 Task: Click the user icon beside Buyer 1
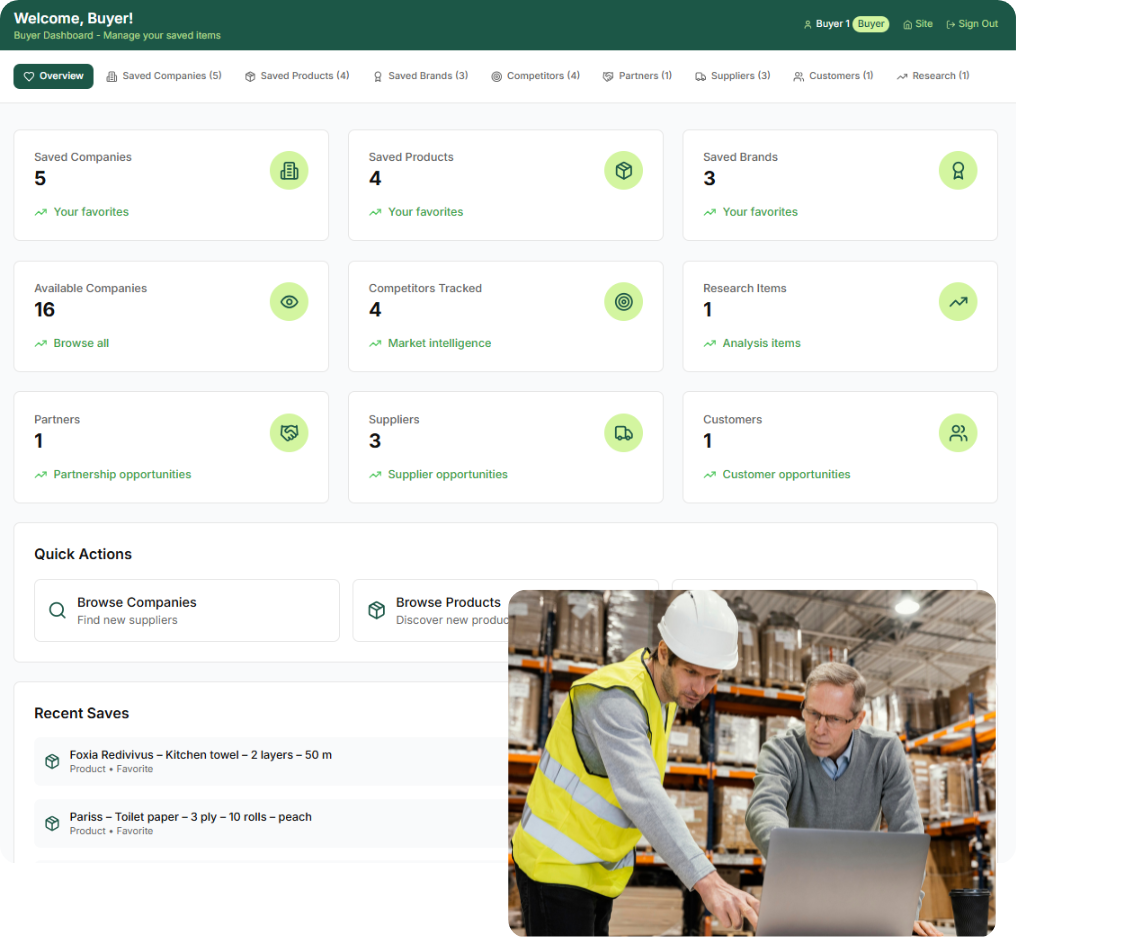(x=807, y=25)
